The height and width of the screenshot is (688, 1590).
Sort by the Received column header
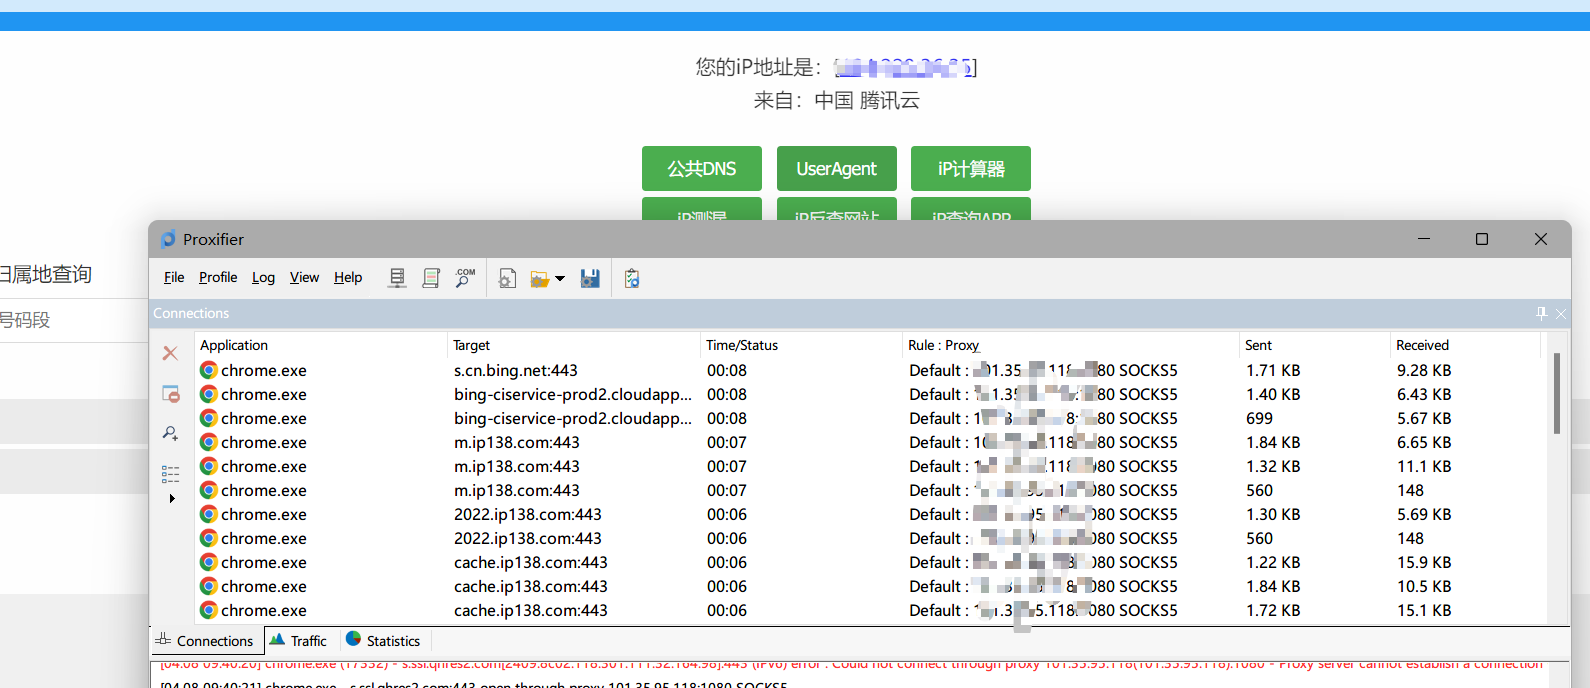pos(1466,345)
